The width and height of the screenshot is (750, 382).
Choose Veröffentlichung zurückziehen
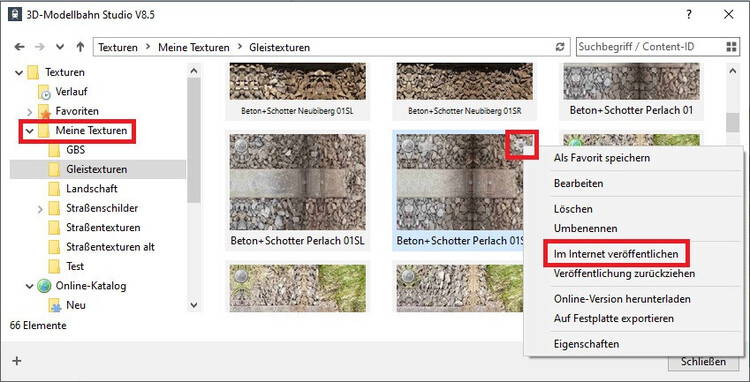point(624,273)
